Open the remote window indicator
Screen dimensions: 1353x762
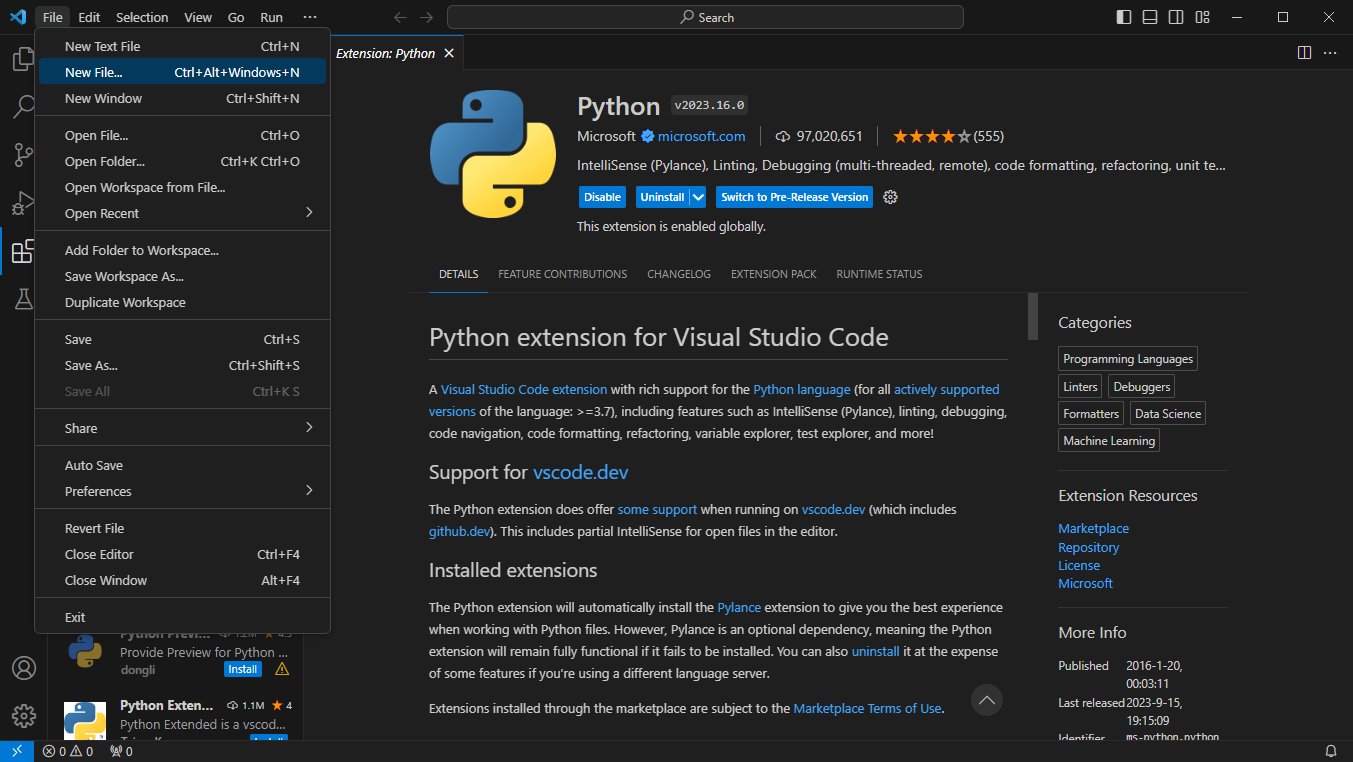(x=17, y=751)
